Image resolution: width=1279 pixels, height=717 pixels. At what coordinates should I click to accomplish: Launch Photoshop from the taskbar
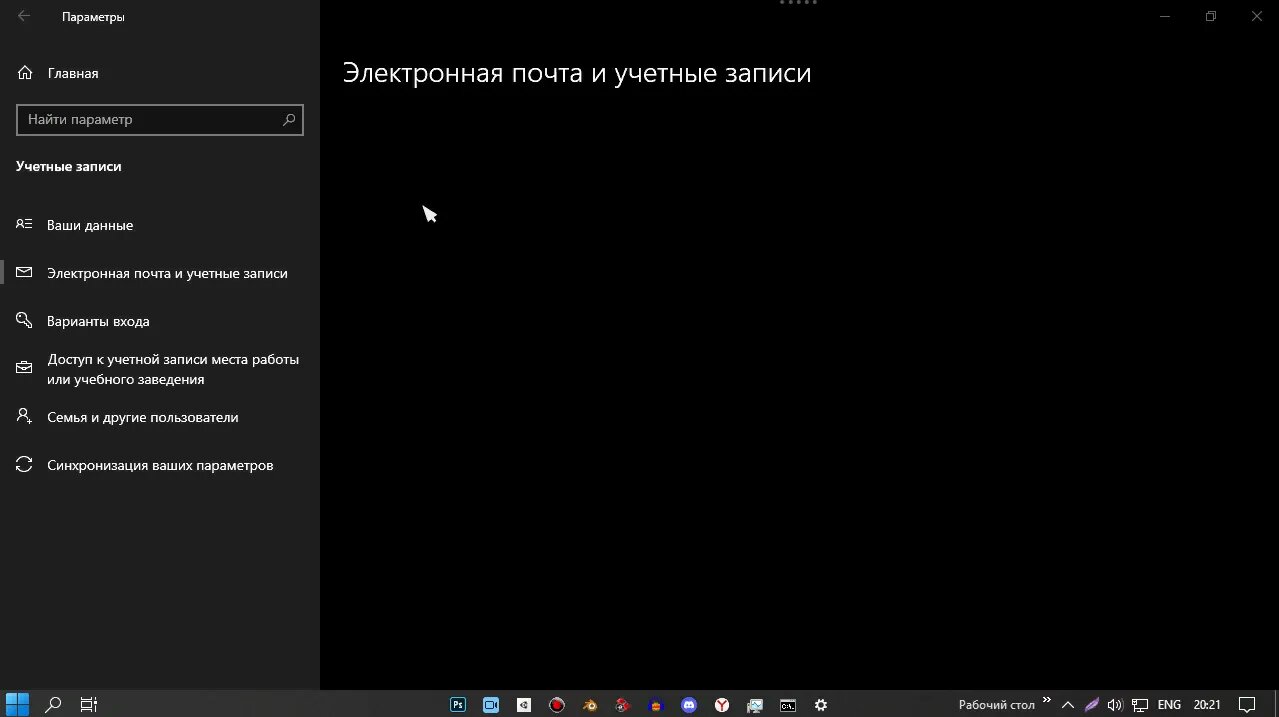(458, 704)
